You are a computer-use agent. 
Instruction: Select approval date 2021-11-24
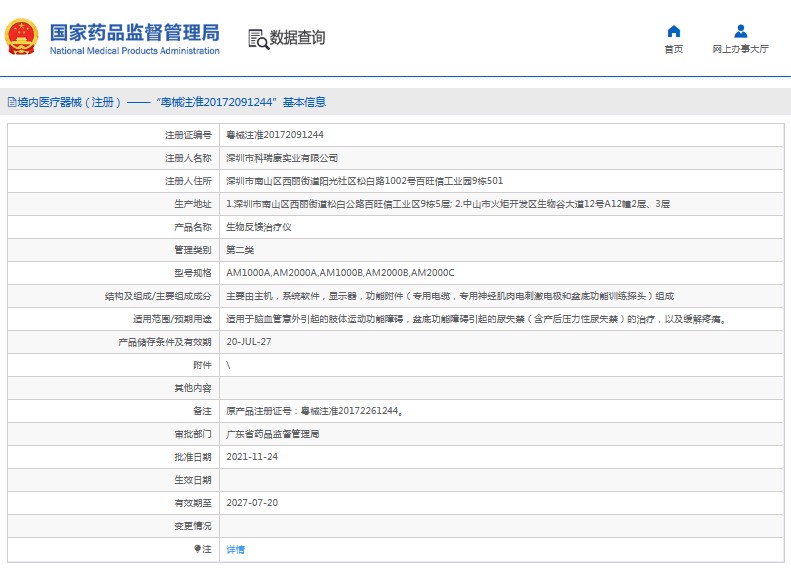coord(252,457)
